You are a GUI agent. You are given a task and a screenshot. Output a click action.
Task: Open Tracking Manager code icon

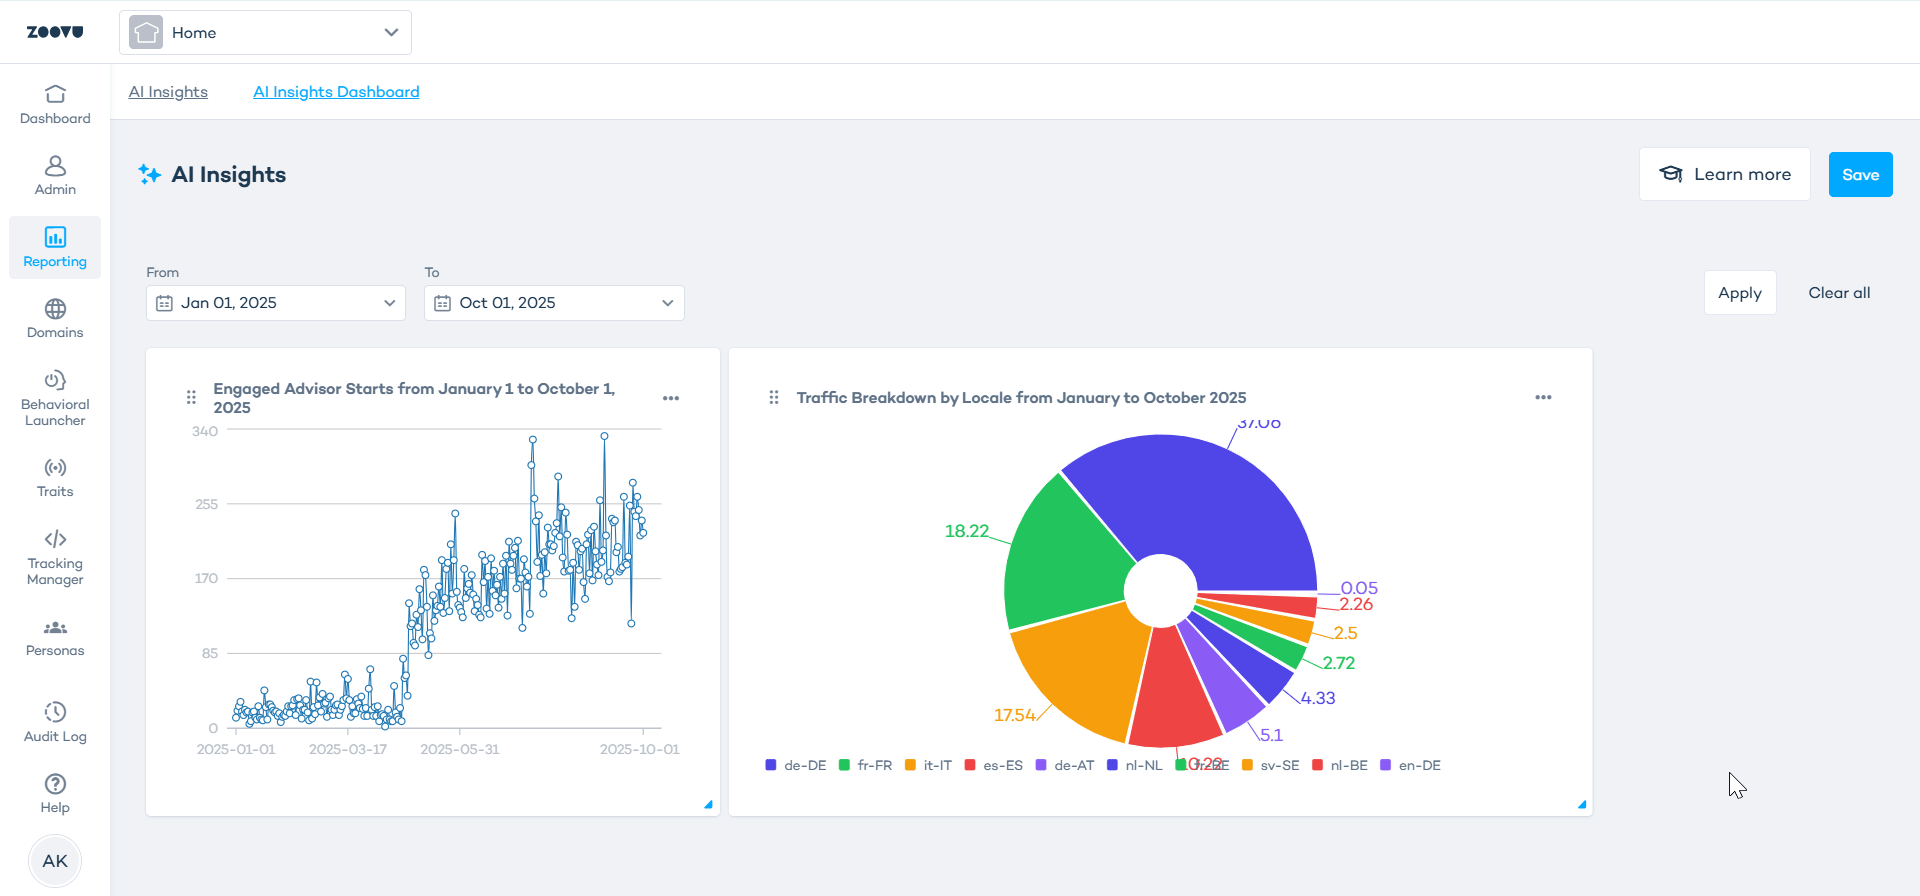[55, 539]
